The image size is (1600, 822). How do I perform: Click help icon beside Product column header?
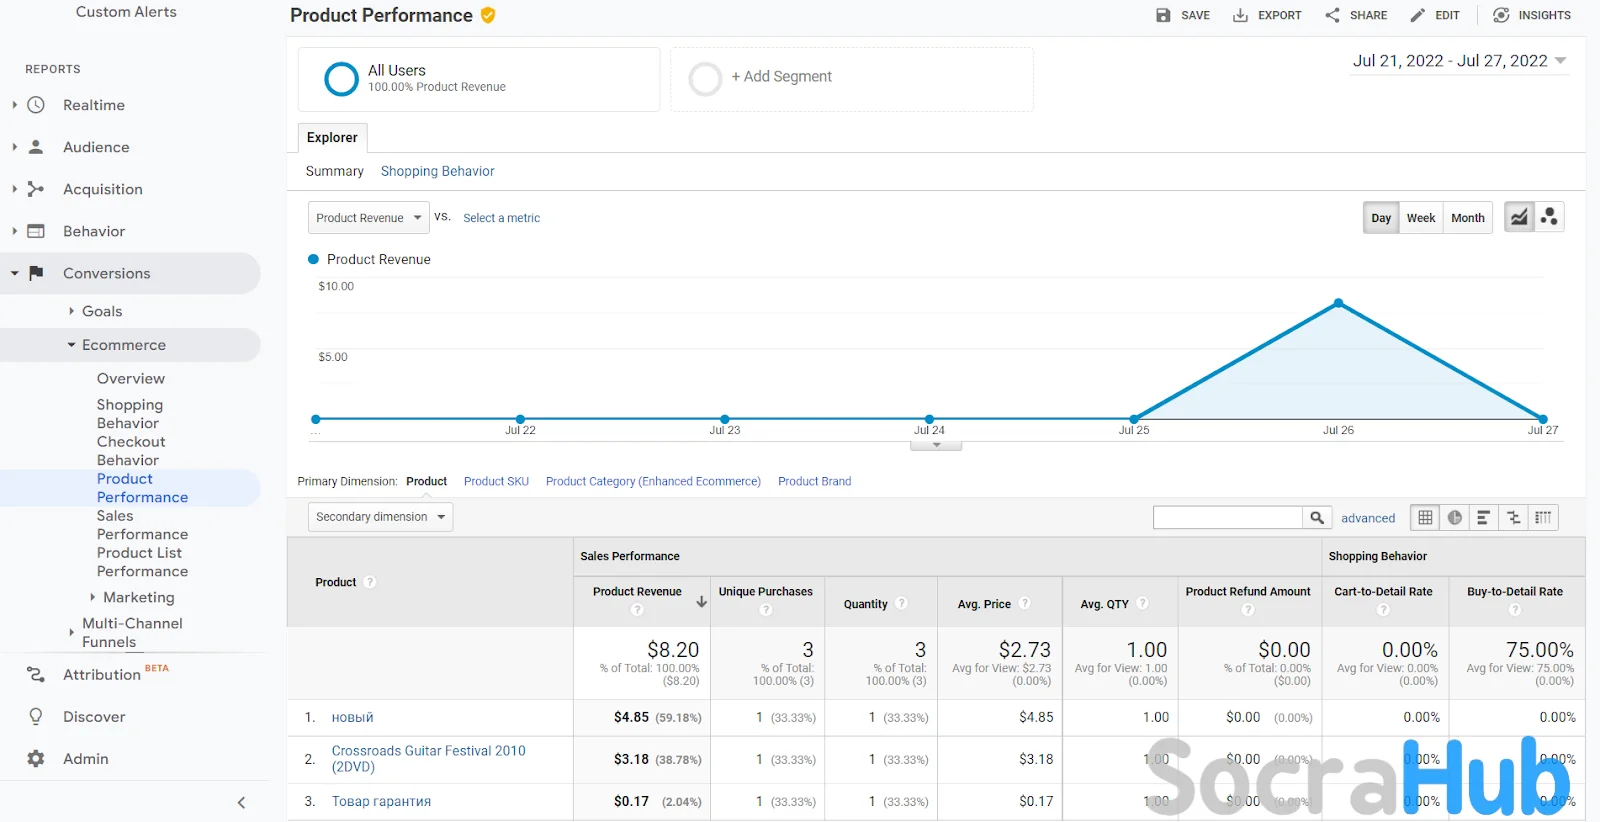coord(370,582)
